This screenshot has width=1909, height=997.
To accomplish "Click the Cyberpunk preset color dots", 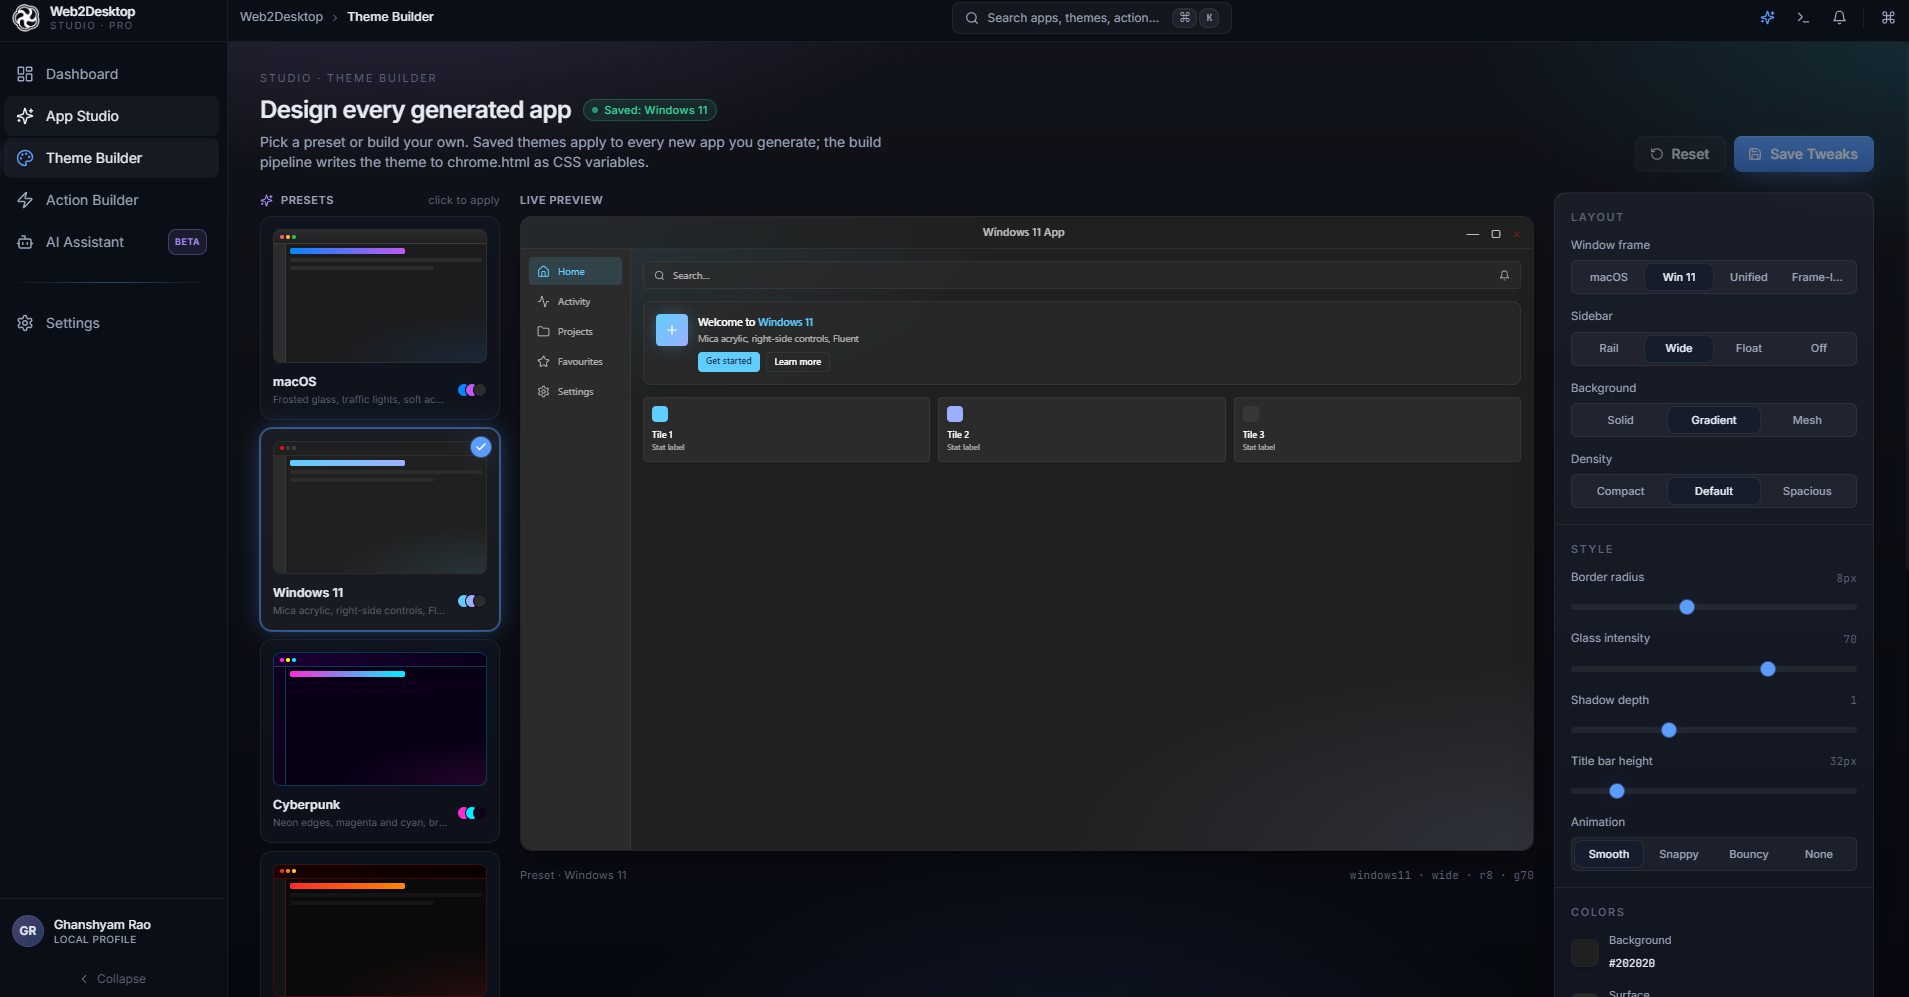I will (x=472, y=813).
